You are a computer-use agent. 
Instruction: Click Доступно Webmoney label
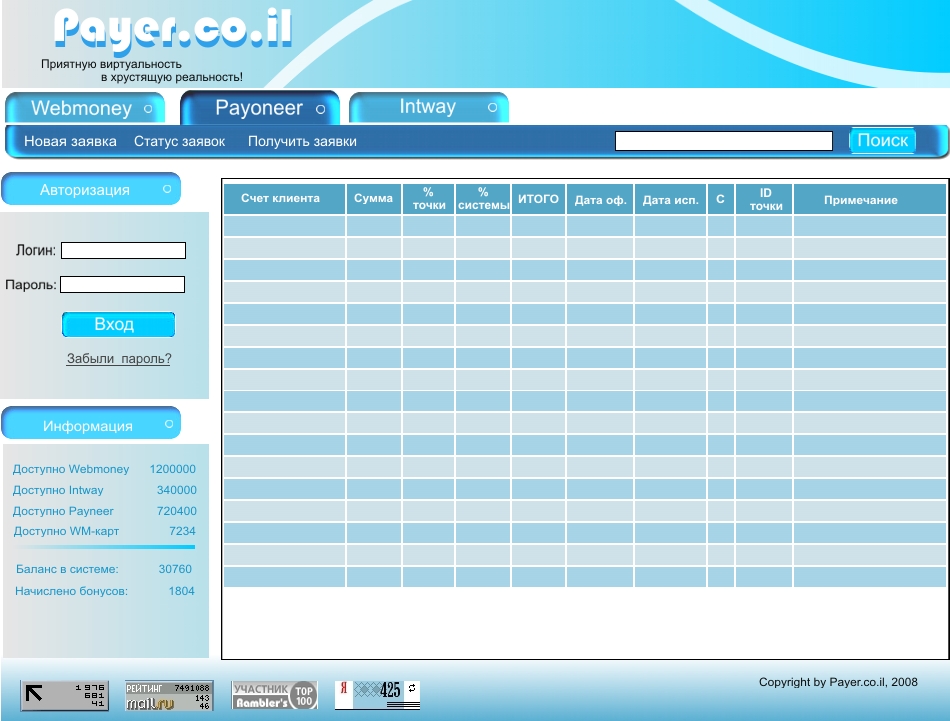coord(71,469)
